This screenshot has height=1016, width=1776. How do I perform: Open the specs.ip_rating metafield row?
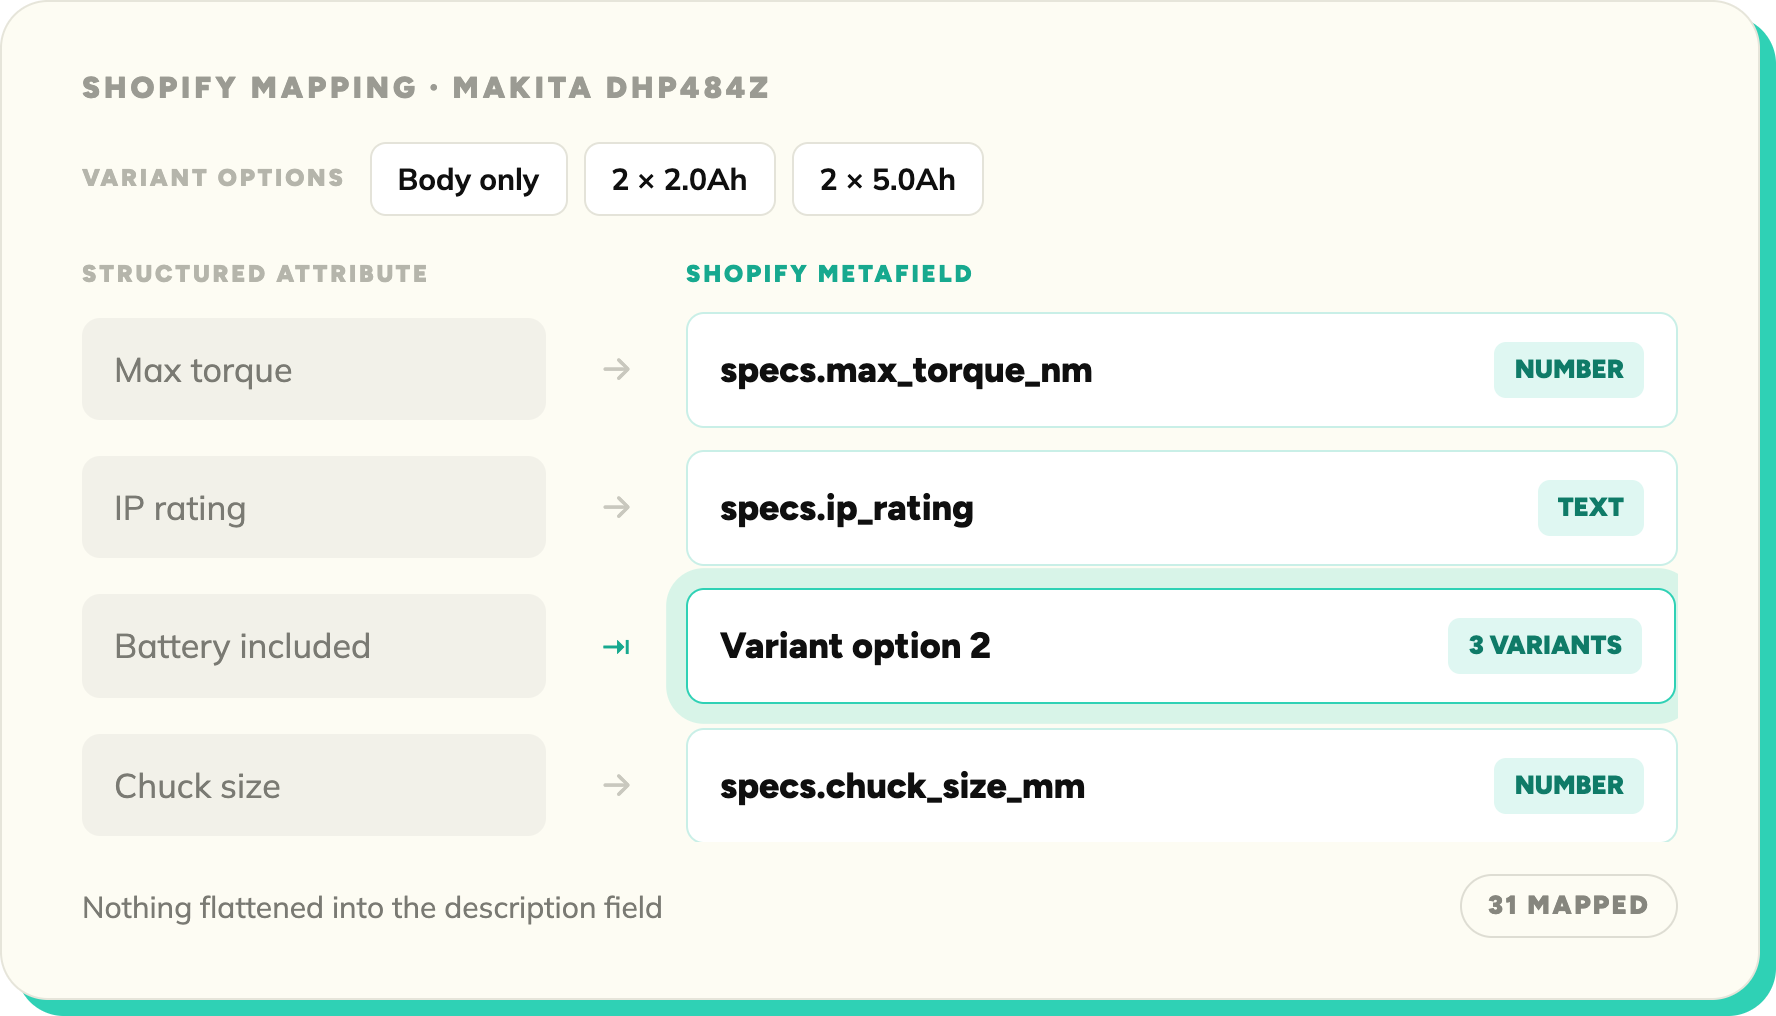click(1181, 508)
